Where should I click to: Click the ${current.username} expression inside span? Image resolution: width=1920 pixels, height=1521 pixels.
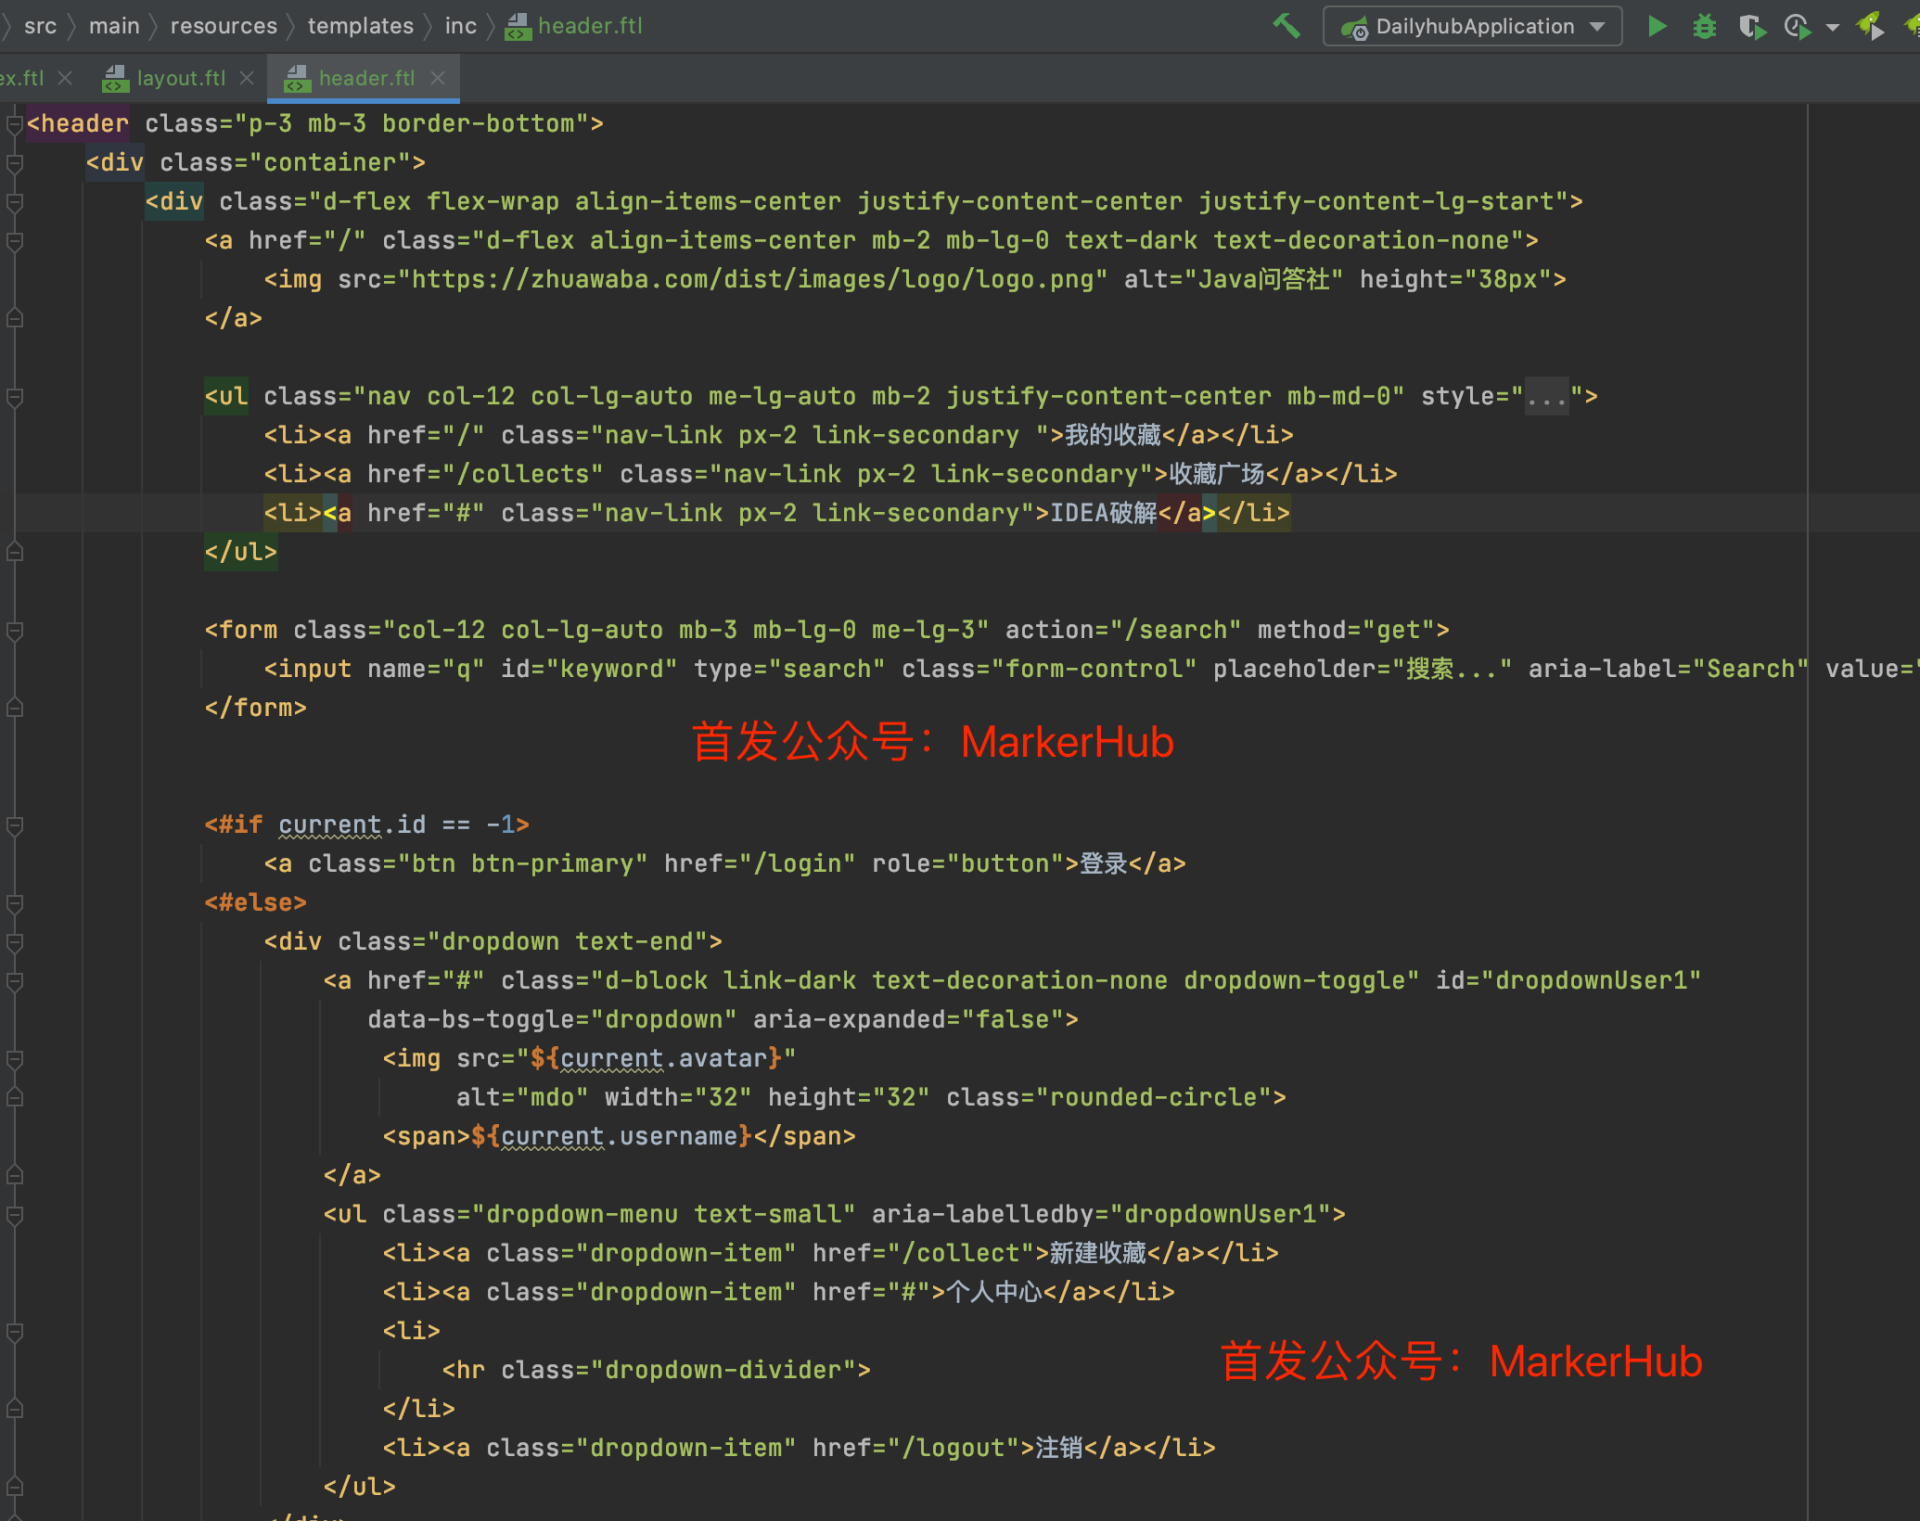(610, 1137)
